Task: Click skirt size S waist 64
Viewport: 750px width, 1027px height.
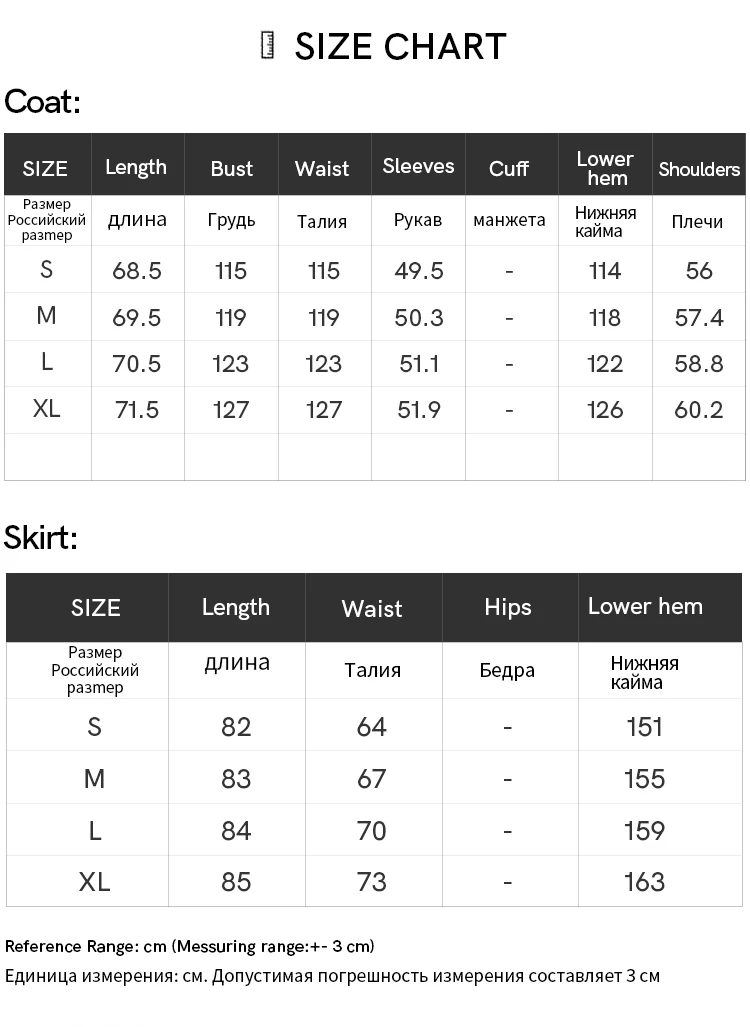Action: click(371, 726)
